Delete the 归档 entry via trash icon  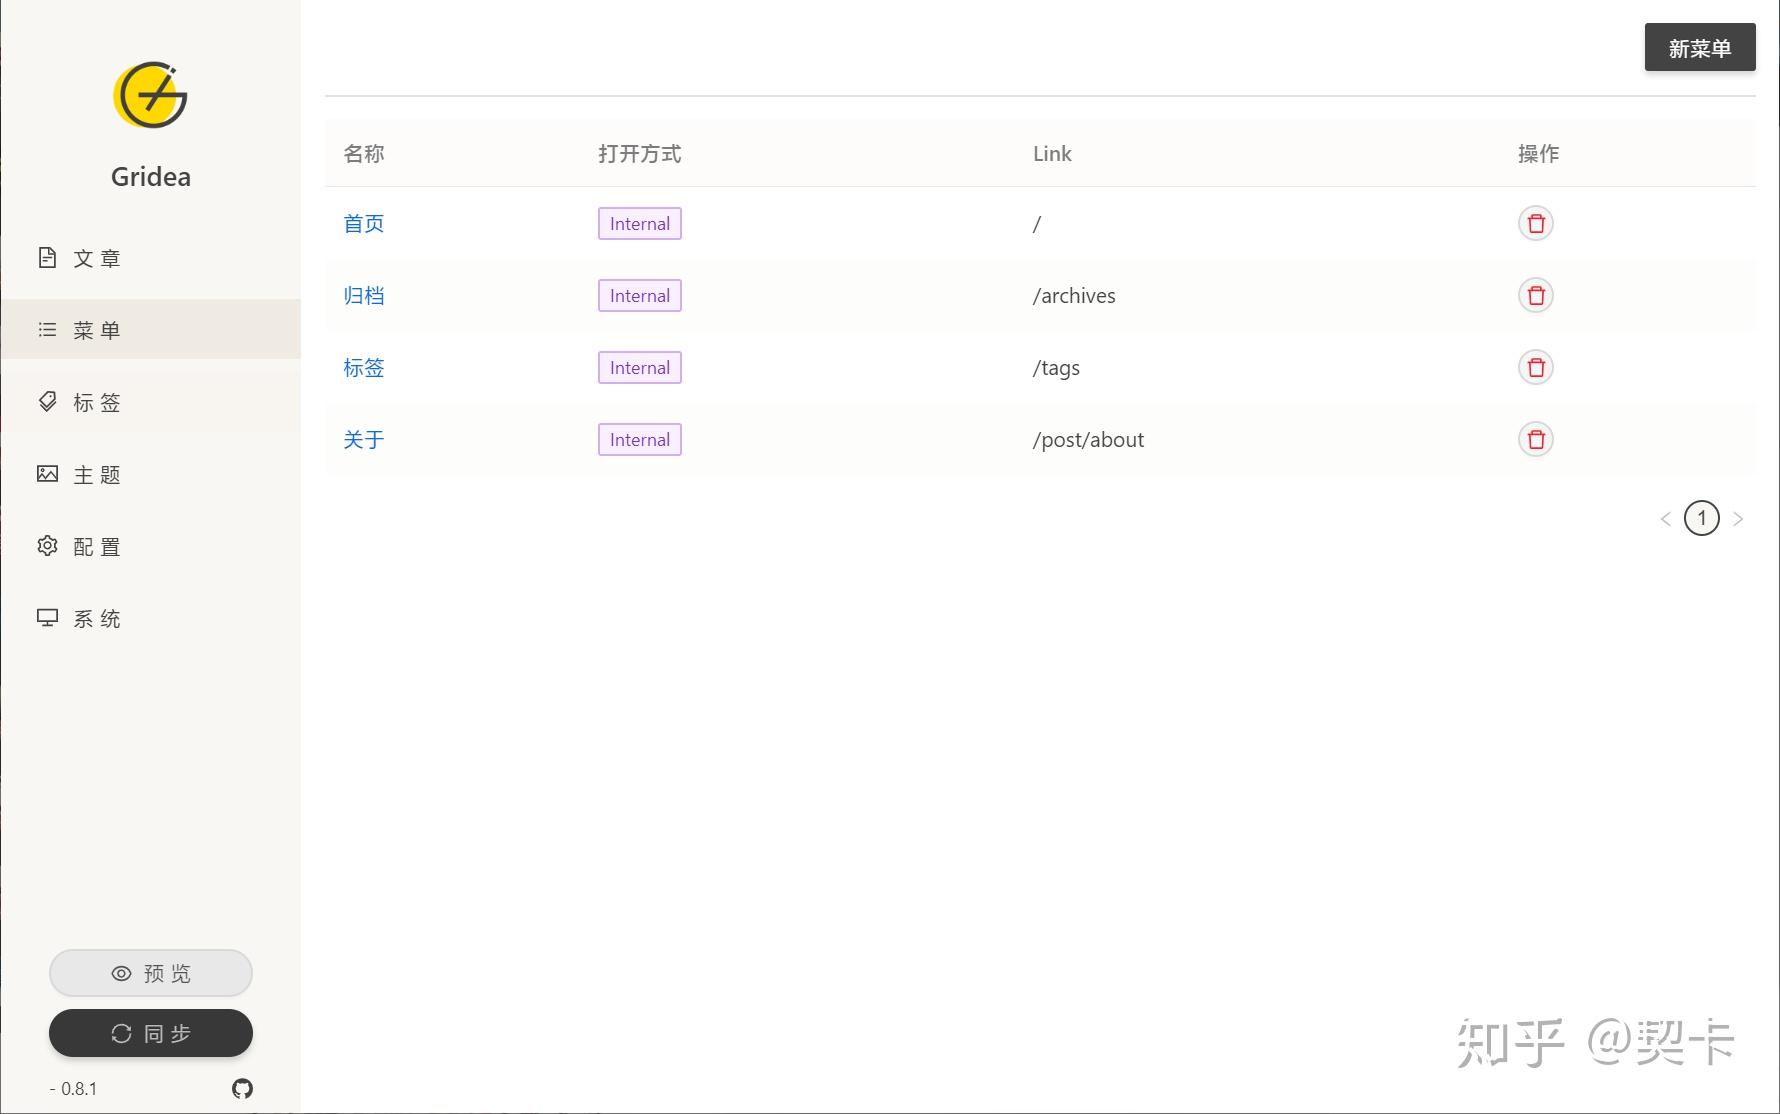tap(1536, 295)
